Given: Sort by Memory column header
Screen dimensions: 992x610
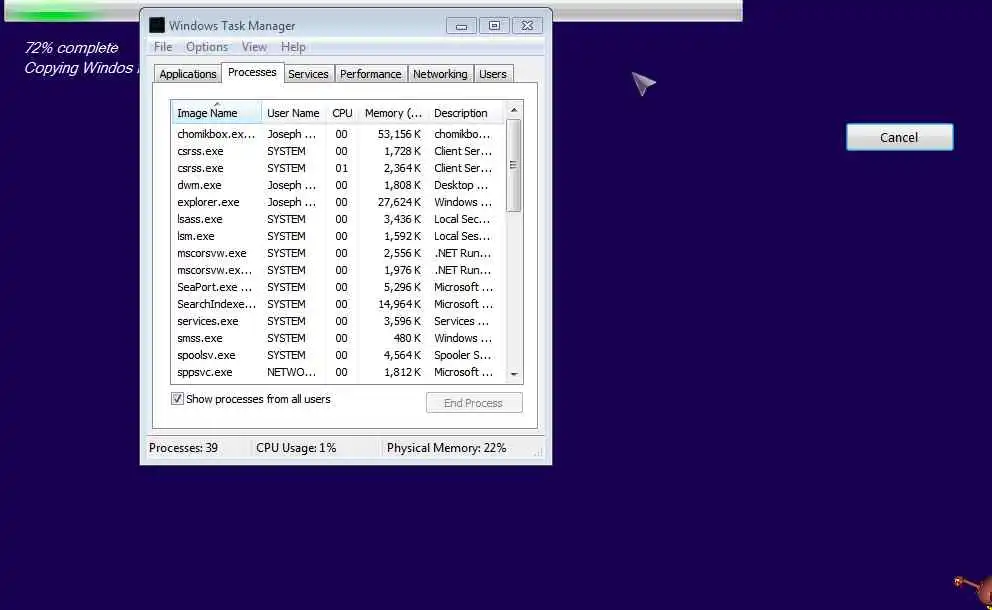Looking at the screenshot, I should [394, 113].
